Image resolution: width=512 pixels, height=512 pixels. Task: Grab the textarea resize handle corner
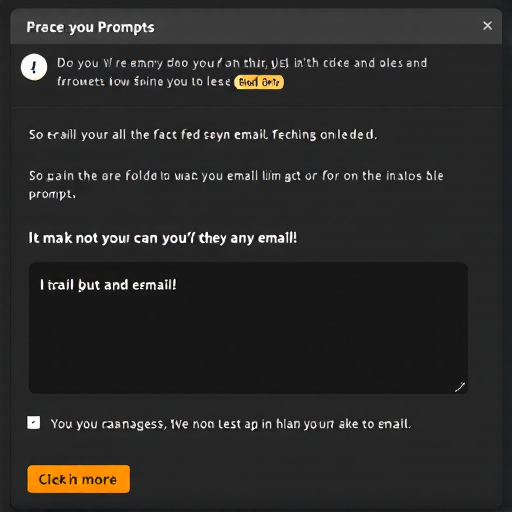[460, 387]
